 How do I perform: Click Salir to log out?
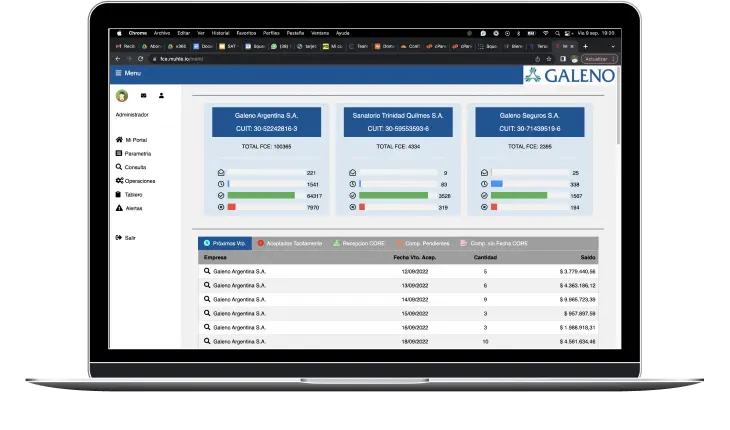pos(126,238)
